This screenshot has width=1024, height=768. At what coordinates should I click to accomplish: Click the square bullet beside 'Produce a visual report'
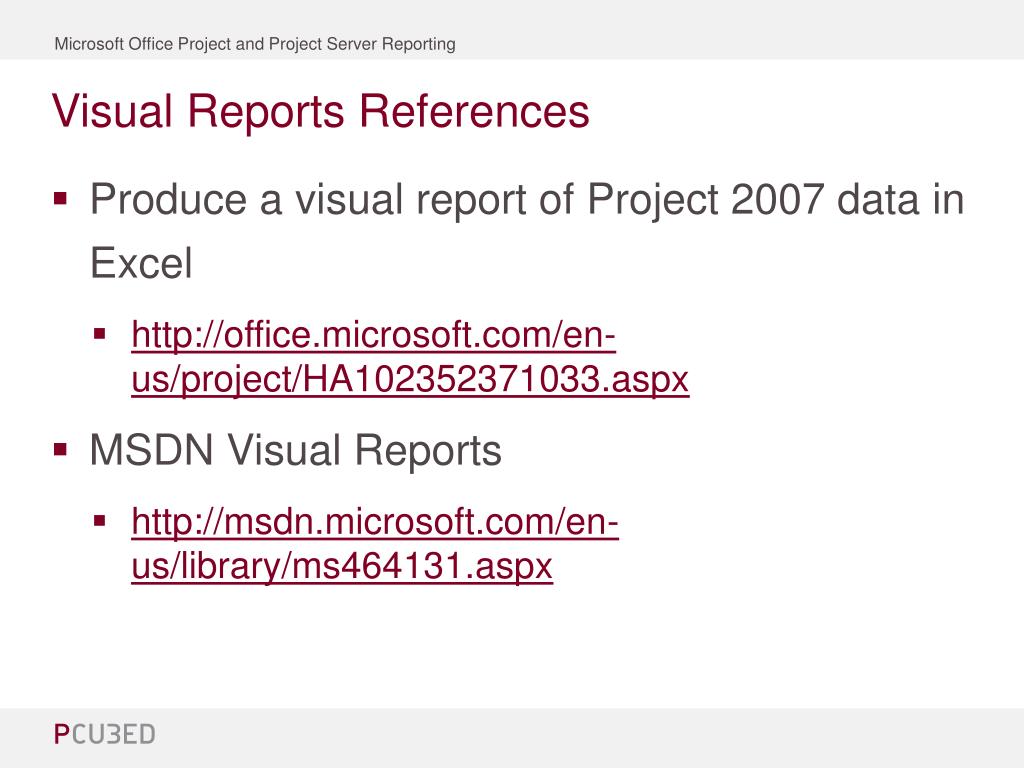pos(61,198)
